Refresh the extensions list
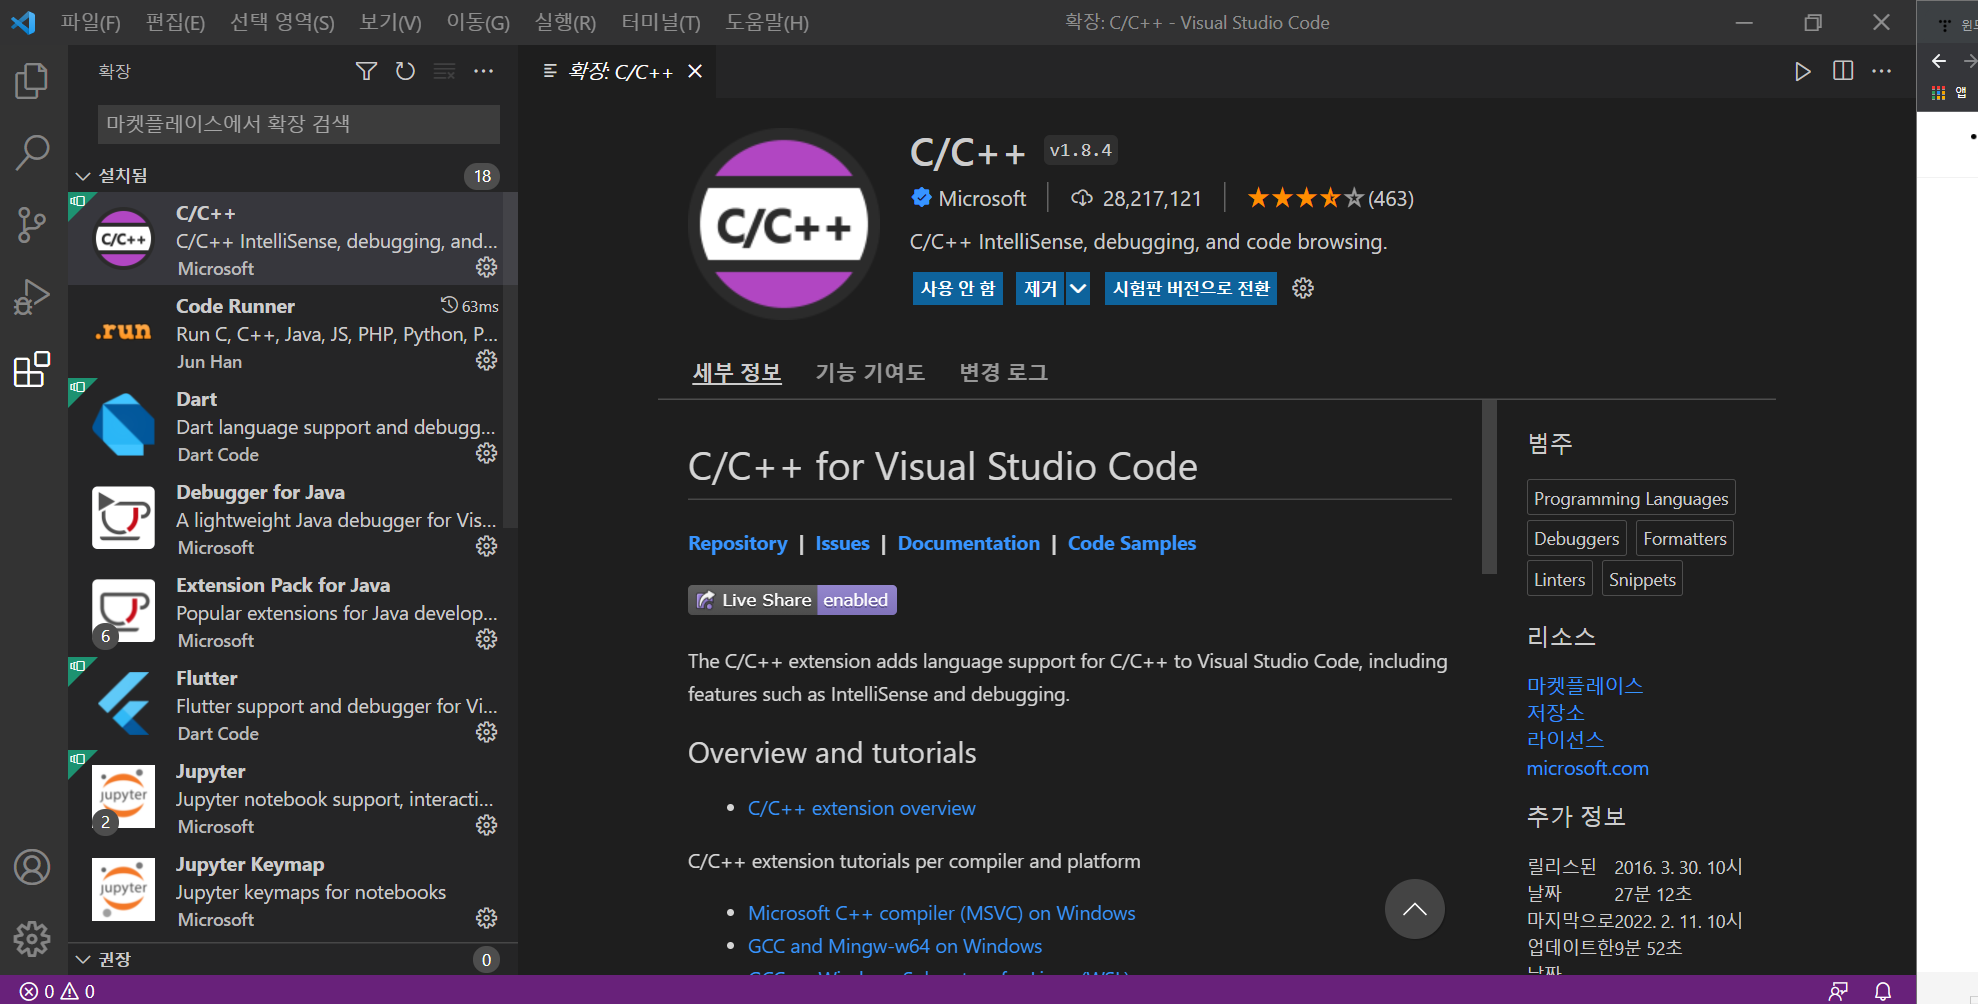The width and height of the screenshot is (1978, 1004). [405, 71]
